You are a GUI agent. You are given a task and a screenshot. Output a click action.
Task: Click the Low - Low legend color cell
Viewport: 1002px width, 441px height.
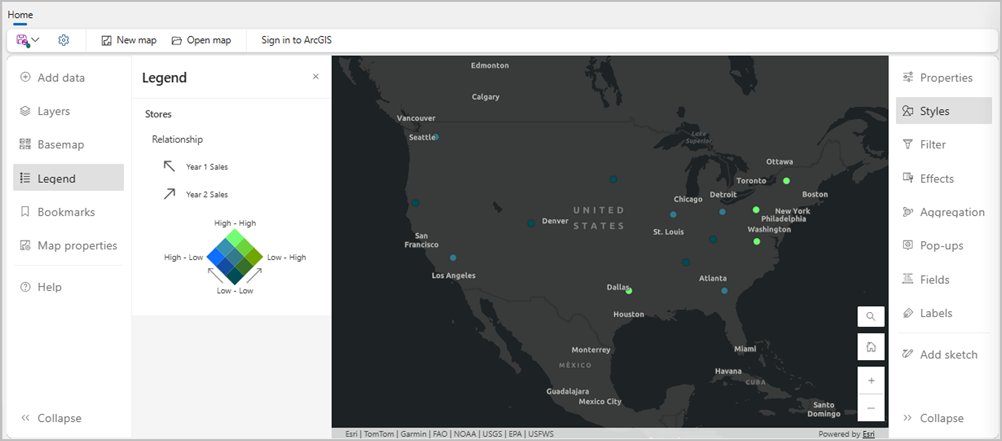[235, 275]
